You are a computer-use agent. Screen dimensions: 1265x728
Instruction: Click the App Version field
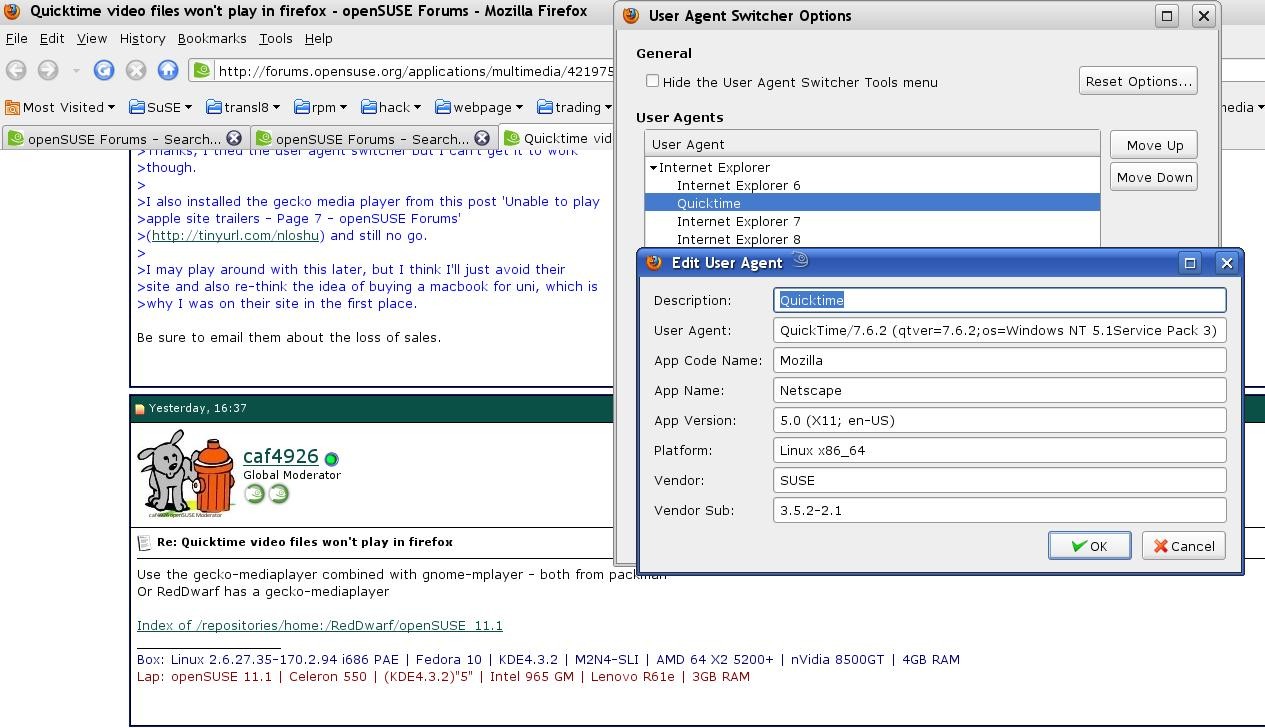point(1000,420)
